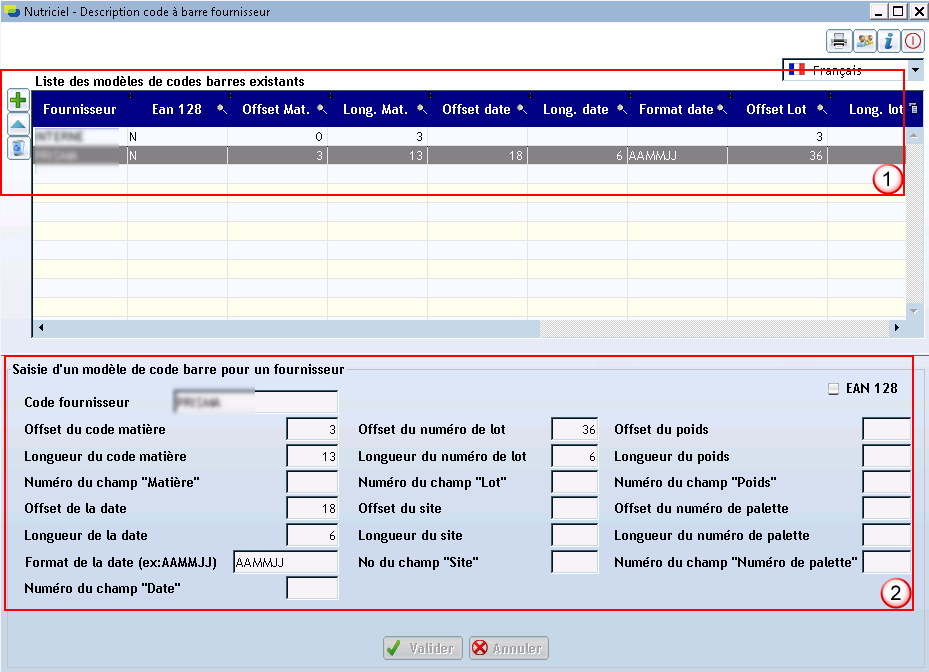Screen dimensions: 929x672
Task: Sort by the Ean 128 column header
Action: pos(177,110)
